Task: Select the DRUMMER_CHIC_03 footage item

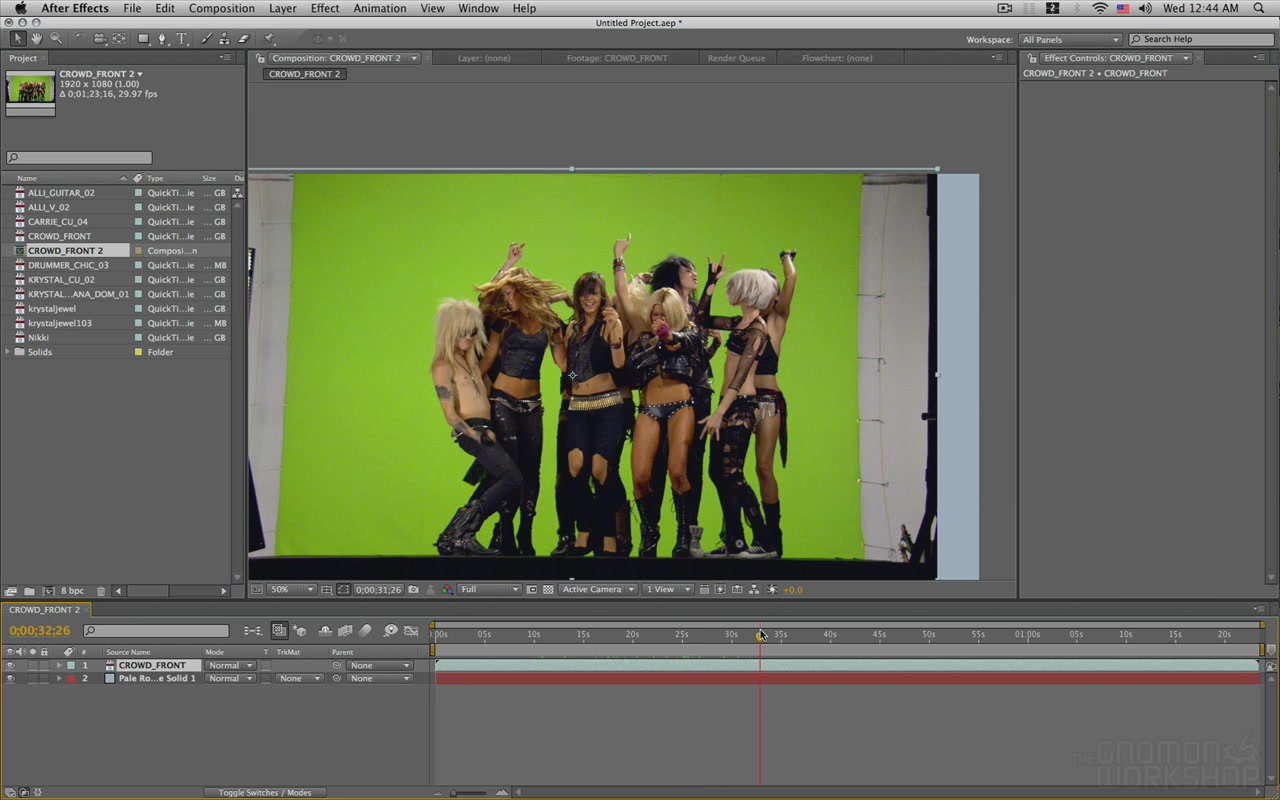Action: point(68,265)
